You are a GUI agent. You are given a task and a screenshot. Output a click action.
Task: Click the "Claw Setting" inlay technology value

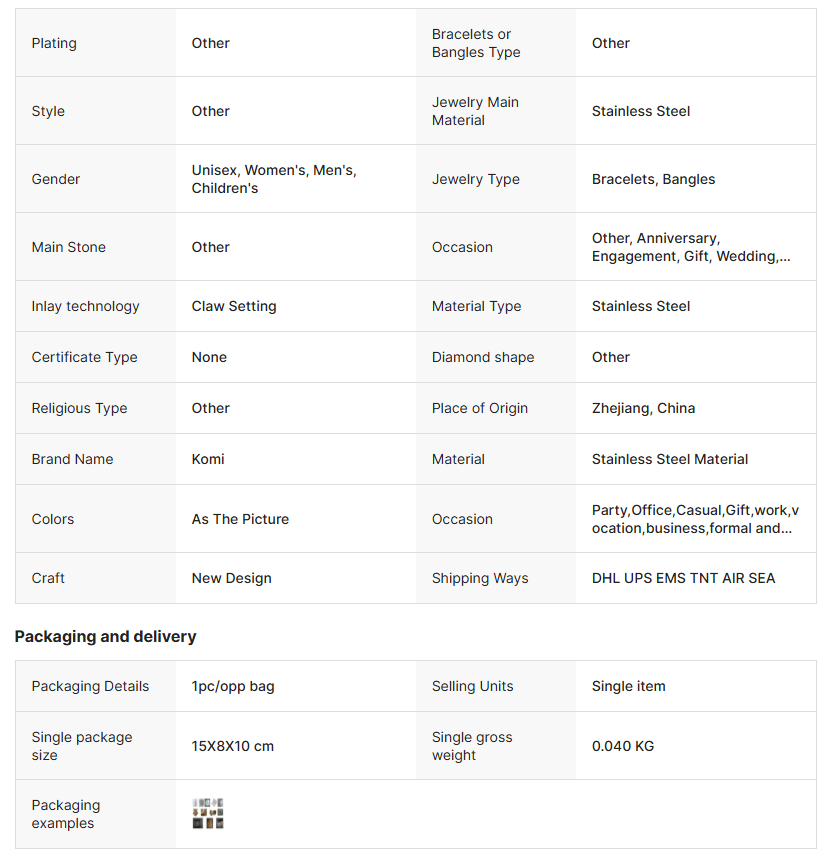[234, 307]
